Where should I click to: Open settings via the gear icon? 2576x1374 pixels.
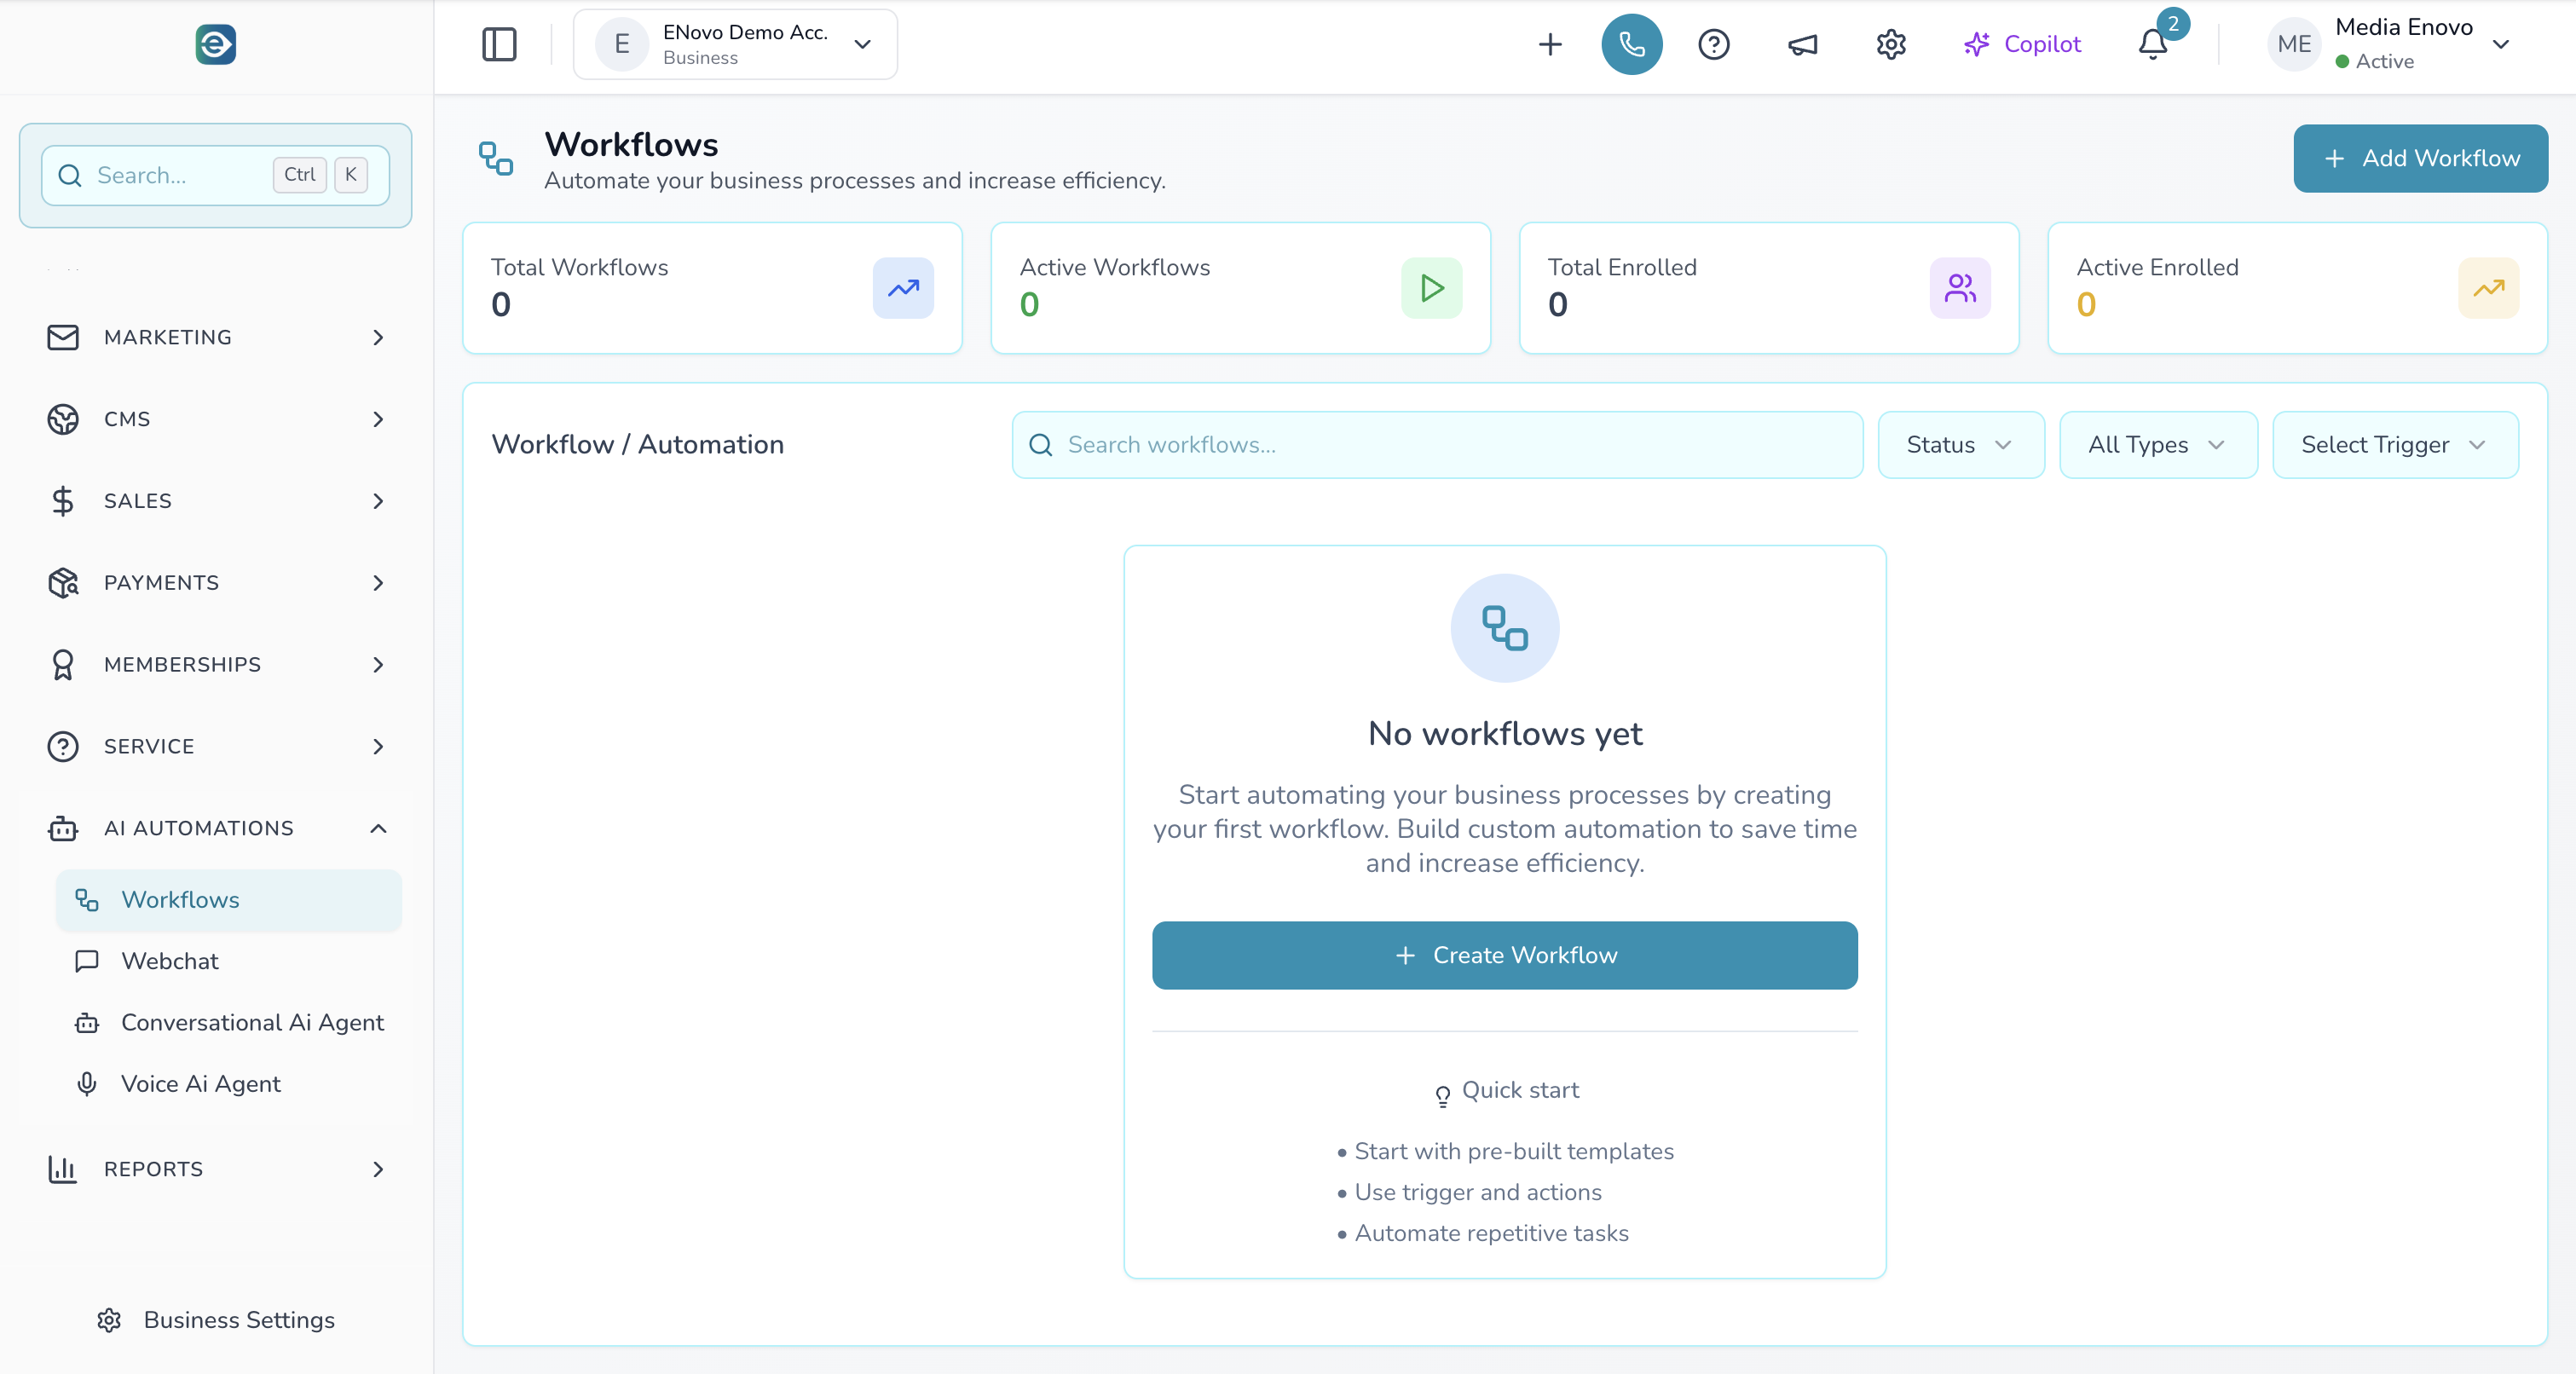click(x=1890, y=44)
